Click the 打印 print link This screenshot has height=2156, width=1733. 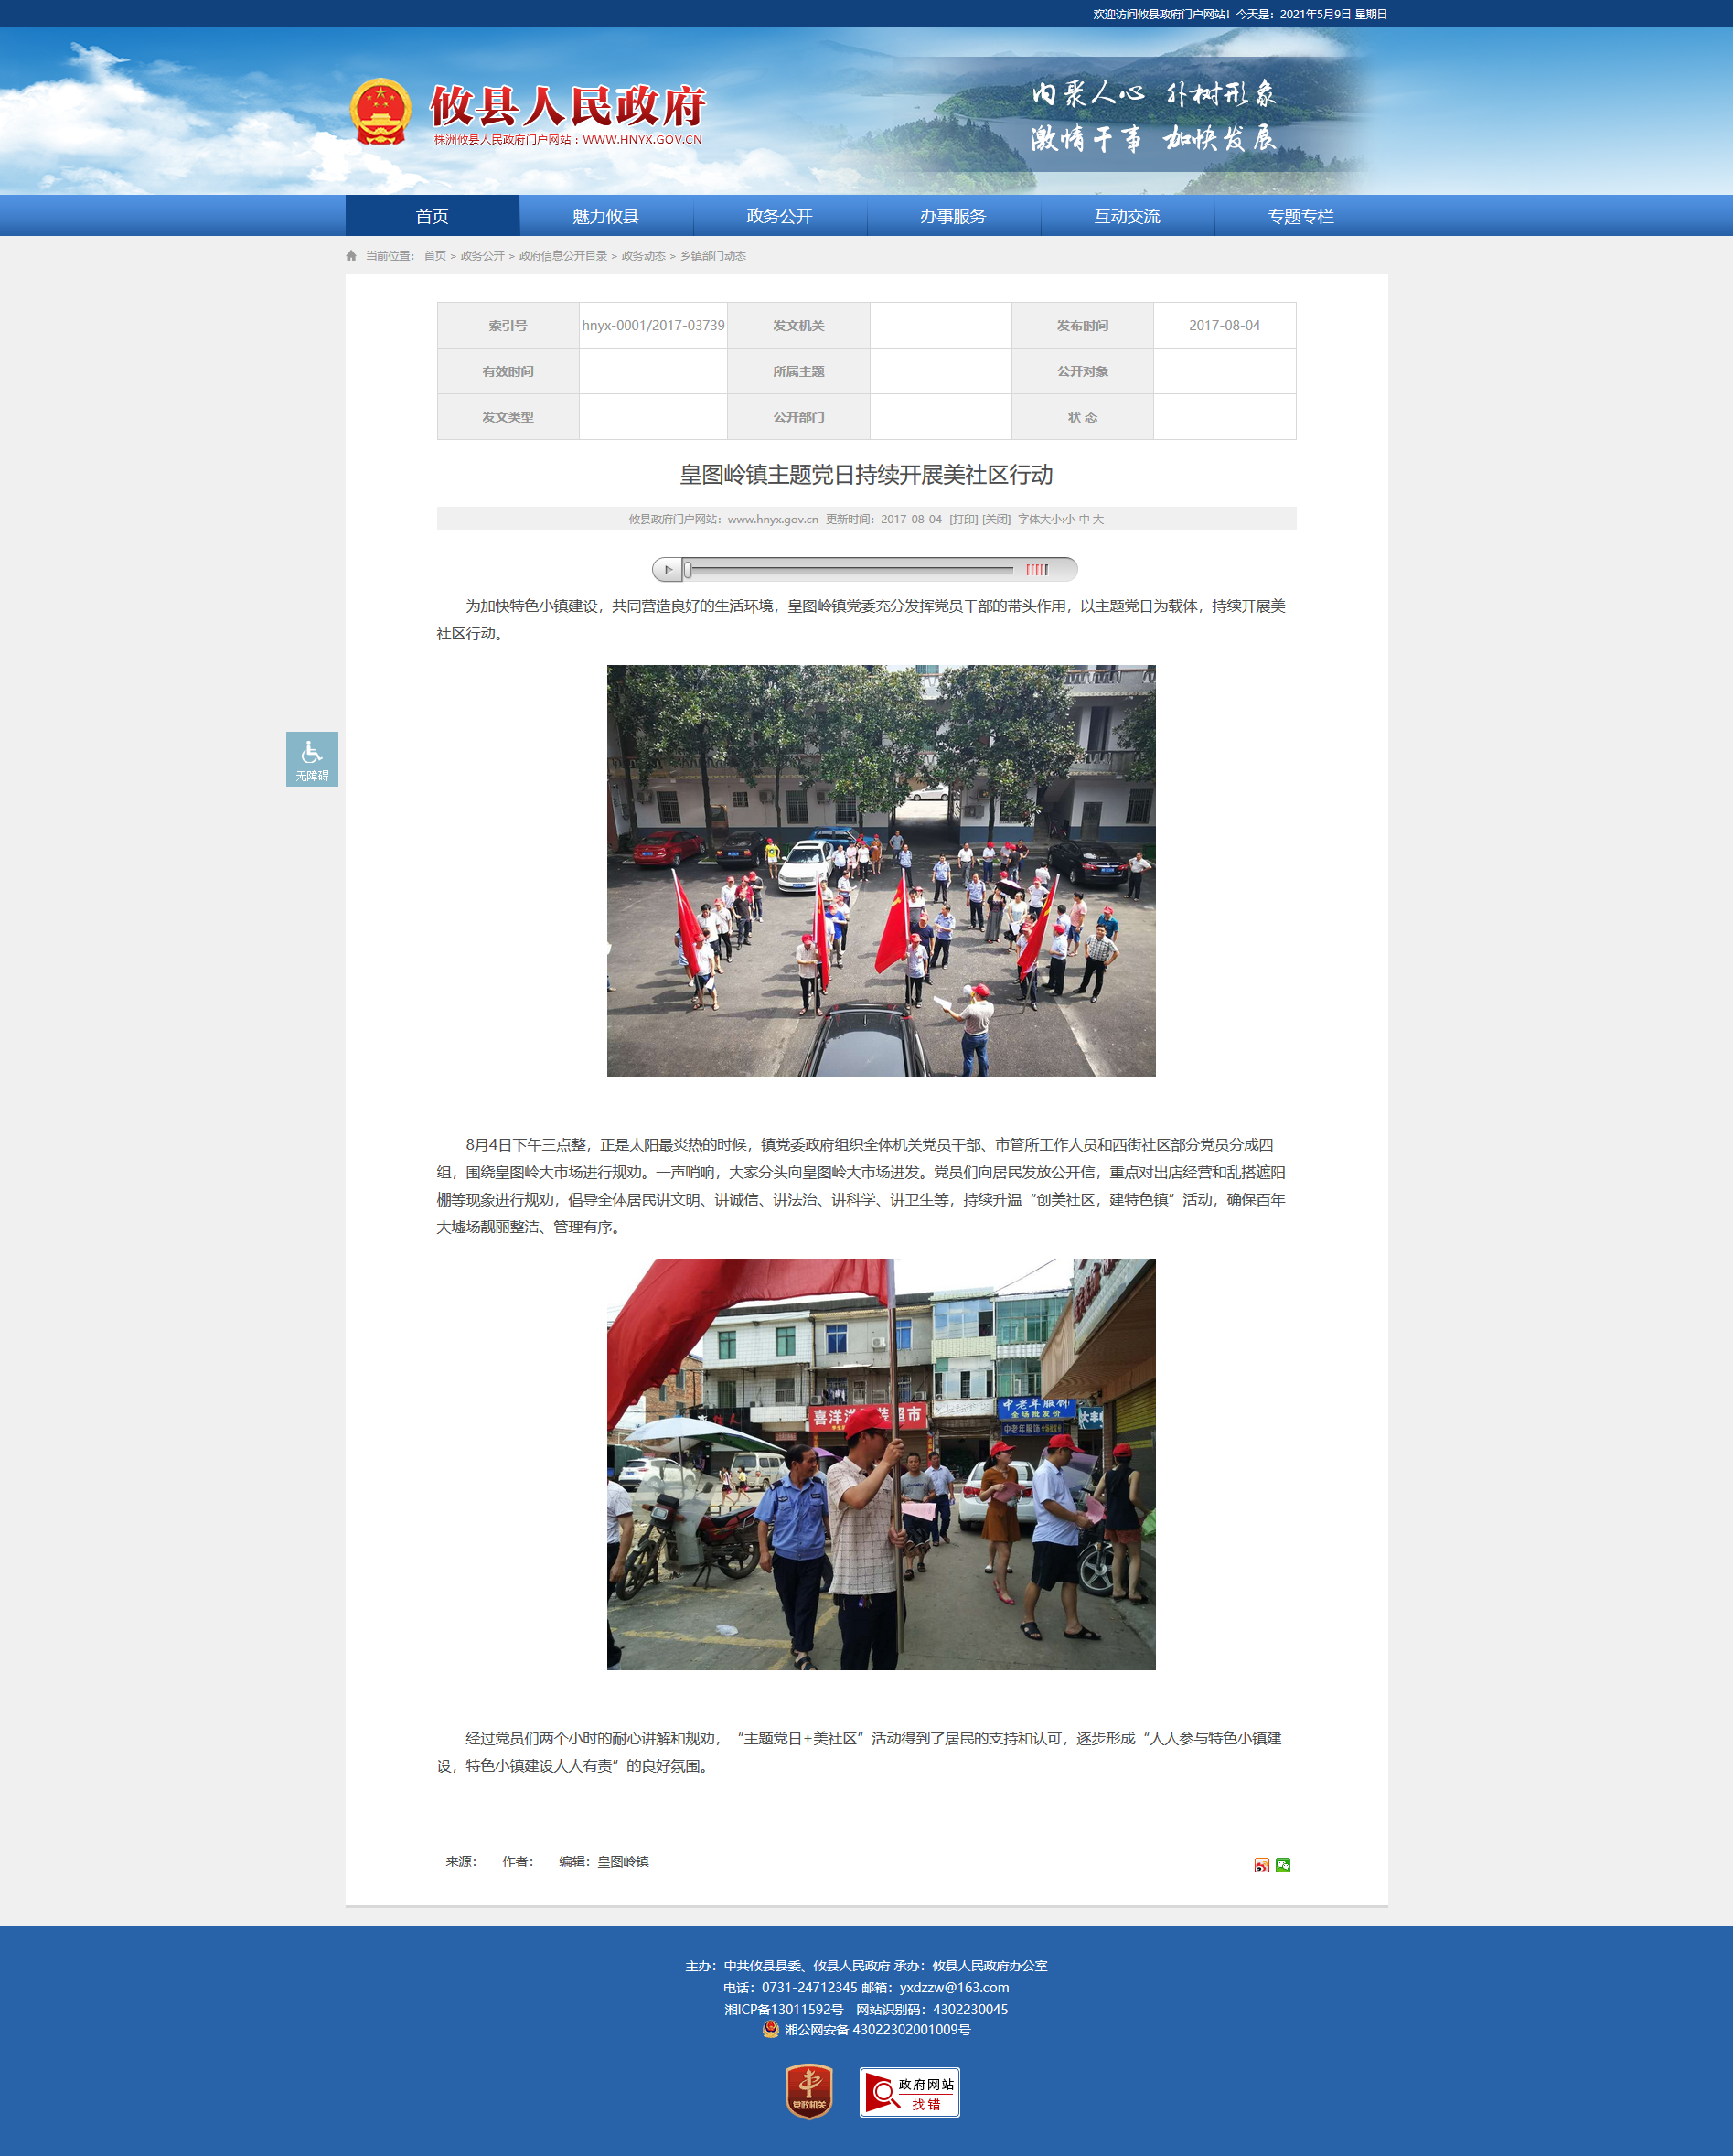pyautogui.click(x=963, y=520)
